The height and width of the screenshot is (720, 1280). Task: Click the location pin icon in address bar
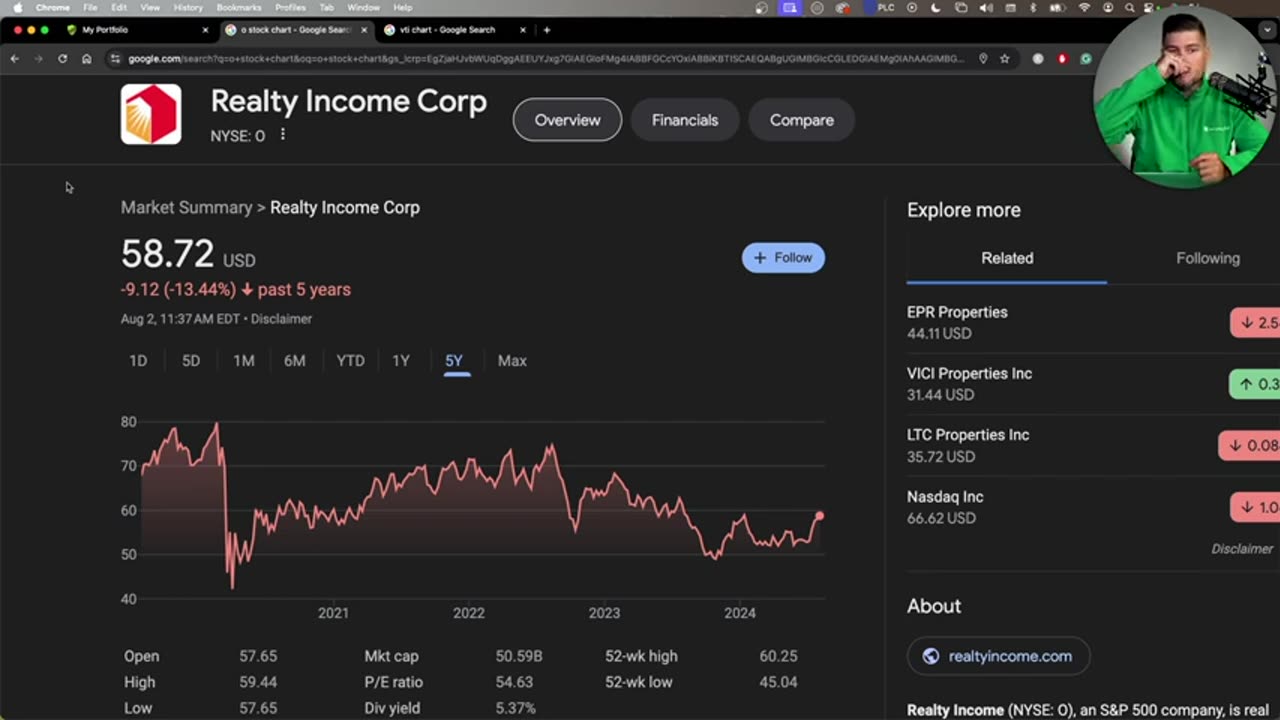[x=983, y=59]
